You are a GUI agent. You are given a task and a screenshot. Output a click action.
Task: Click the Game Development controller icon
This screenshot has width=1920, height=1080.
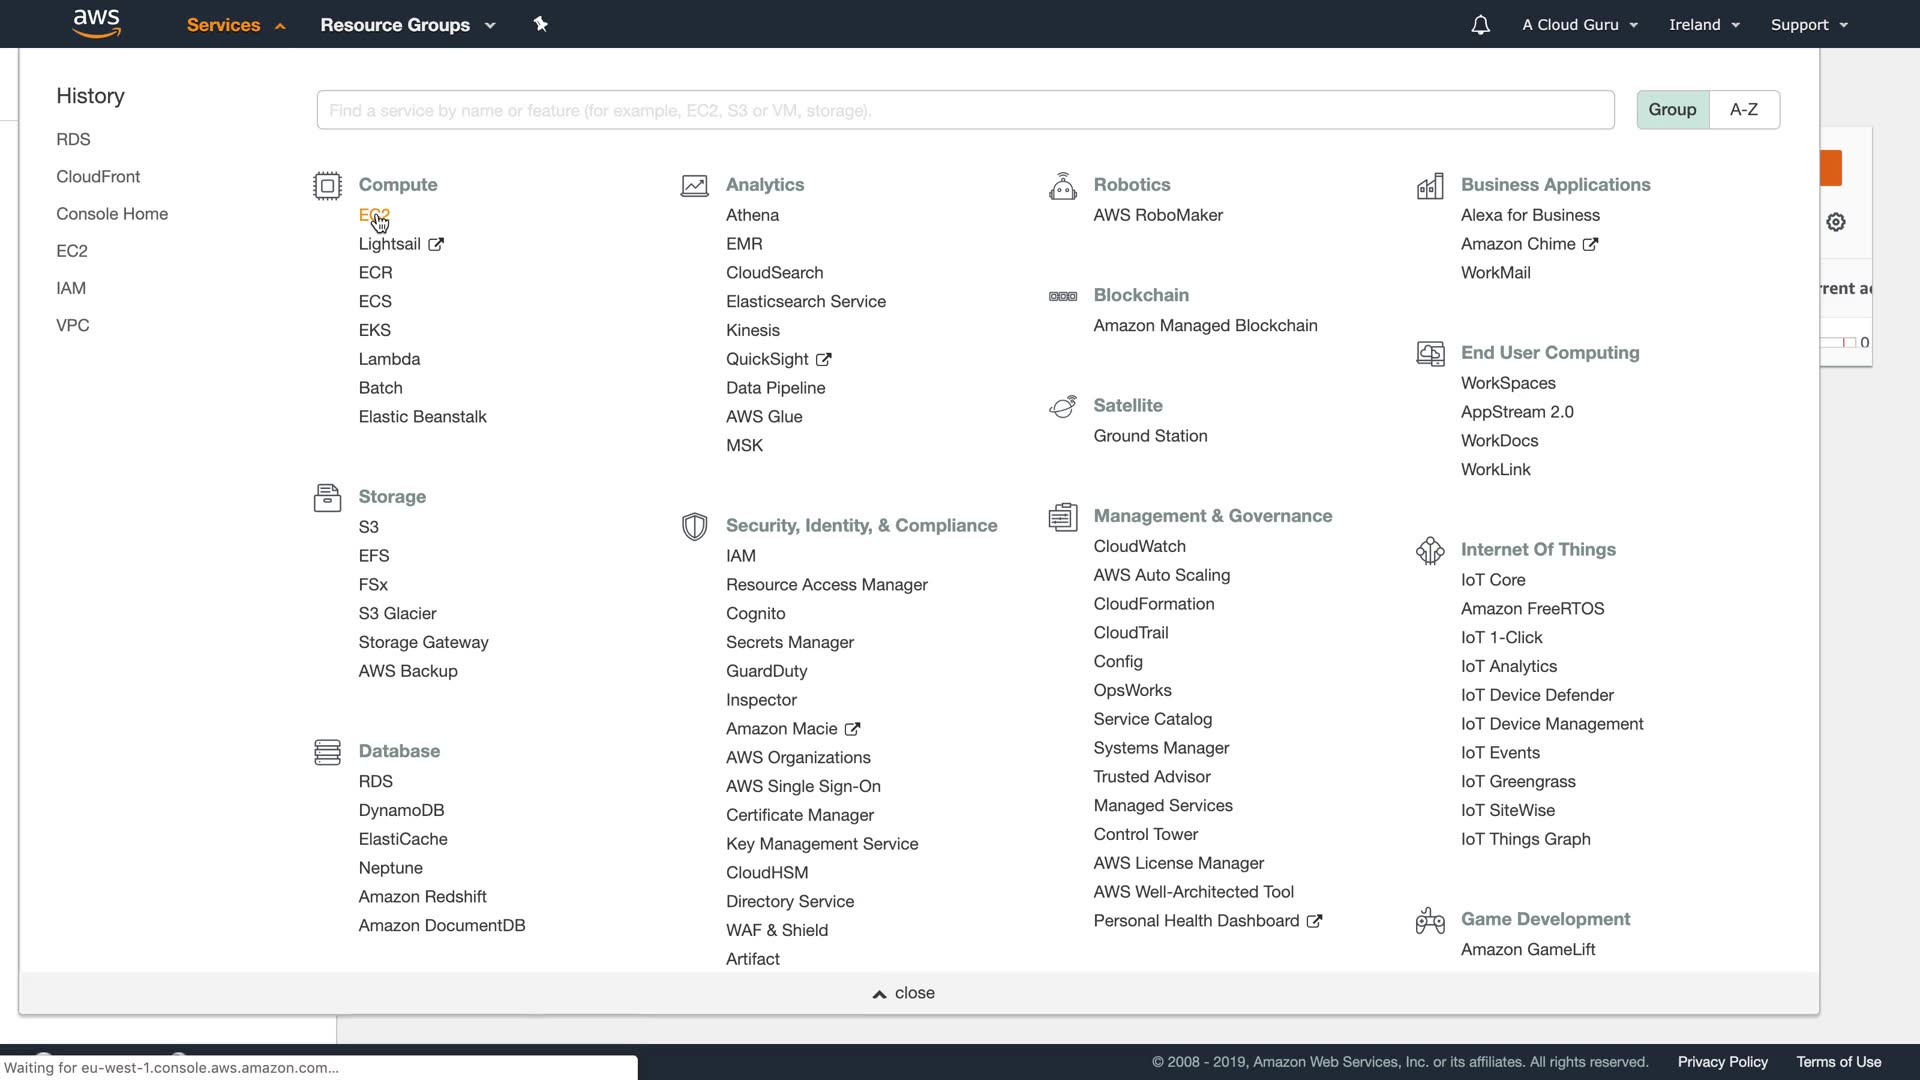click(1430, 920)
